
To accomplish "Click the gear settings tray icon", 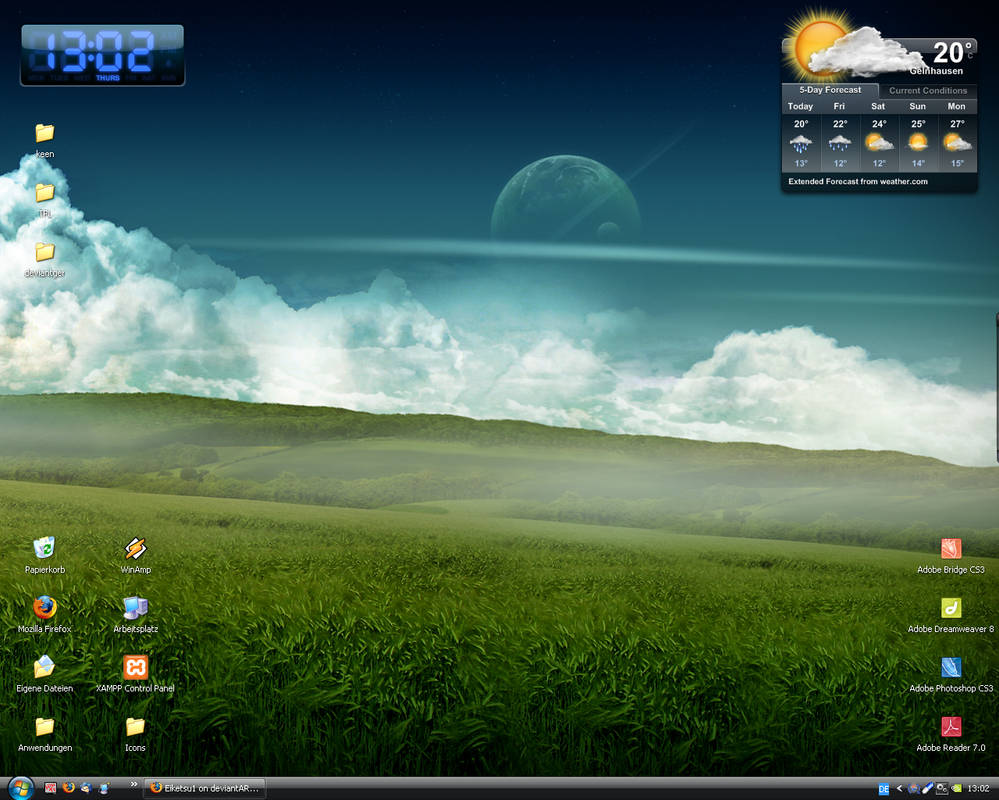I will [942, 789].
